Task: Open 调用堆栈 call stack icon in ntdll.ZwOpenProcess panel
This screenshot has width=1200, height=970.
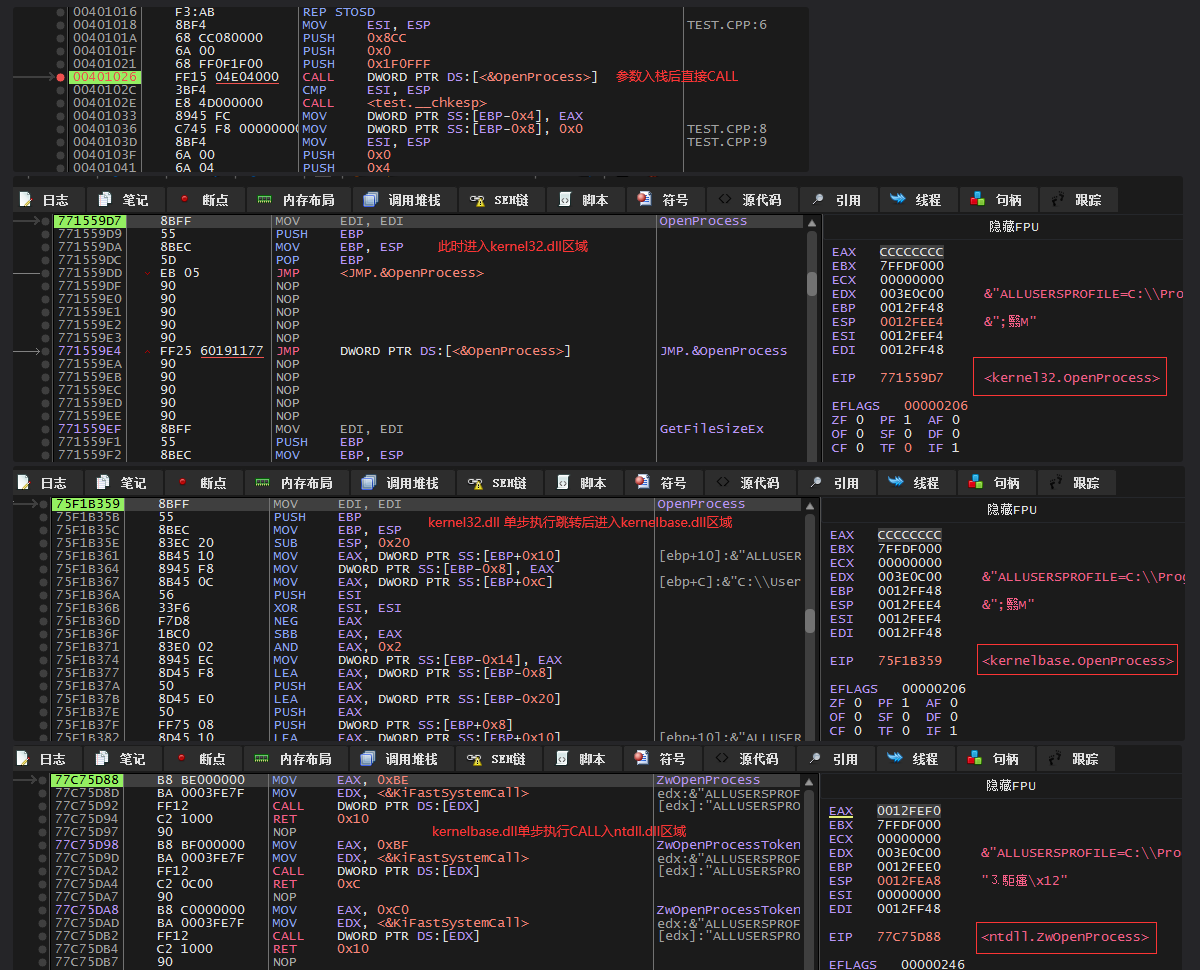Action: pos(368,759)
